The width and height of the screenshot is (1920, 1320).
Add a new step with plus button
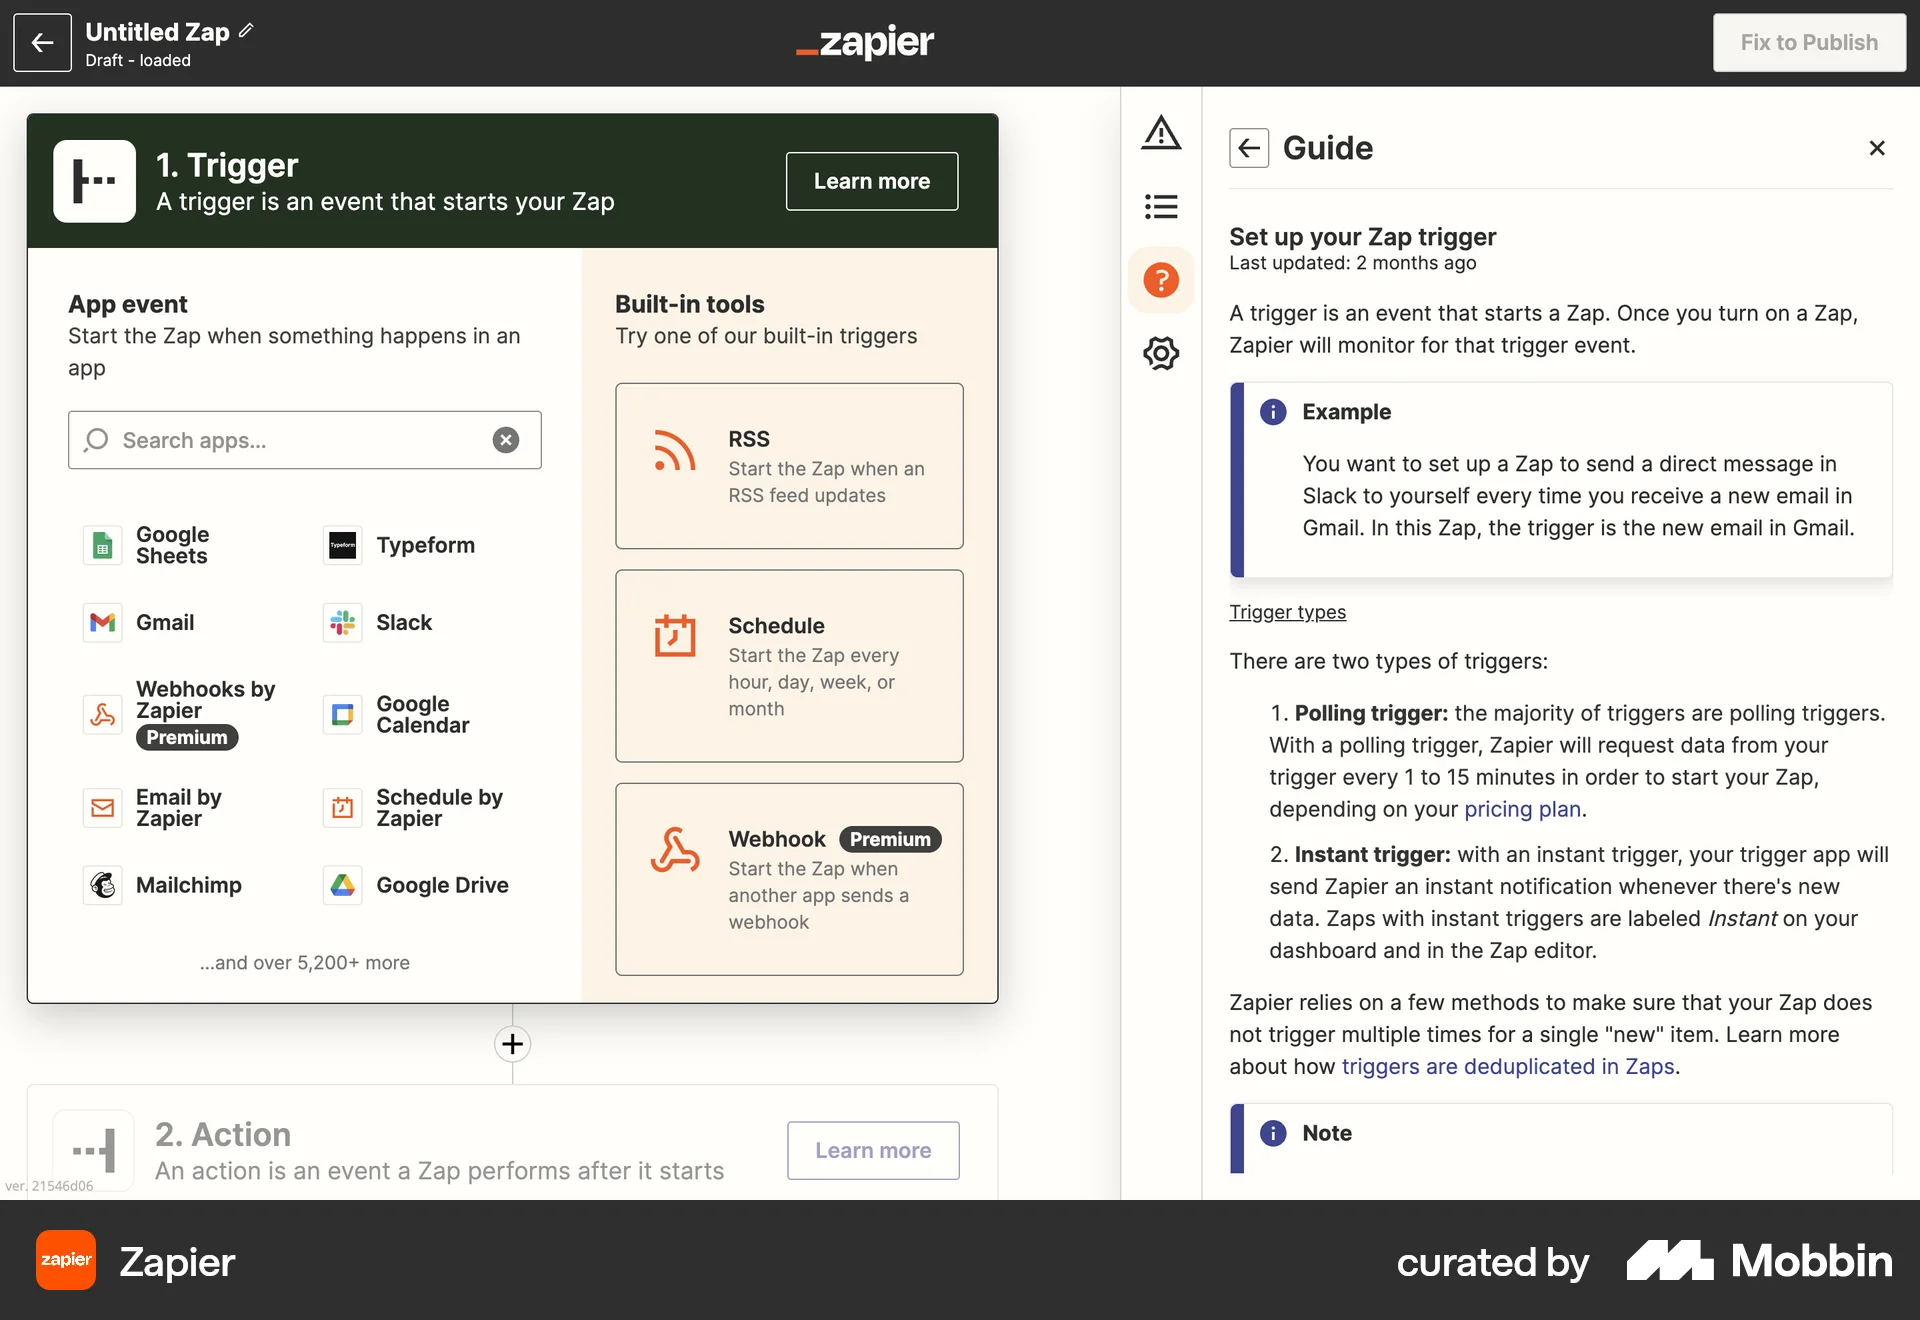pos(511,1044)
